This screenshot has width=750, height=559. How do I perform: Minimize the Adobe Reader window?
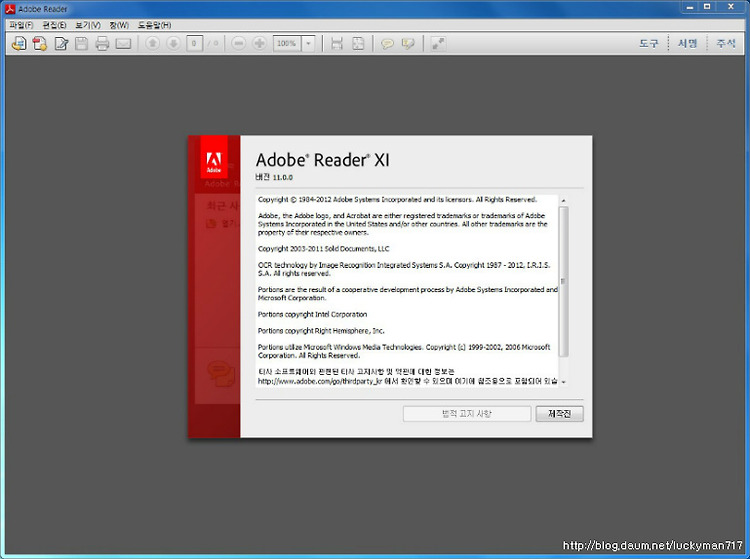pos(690,7)
